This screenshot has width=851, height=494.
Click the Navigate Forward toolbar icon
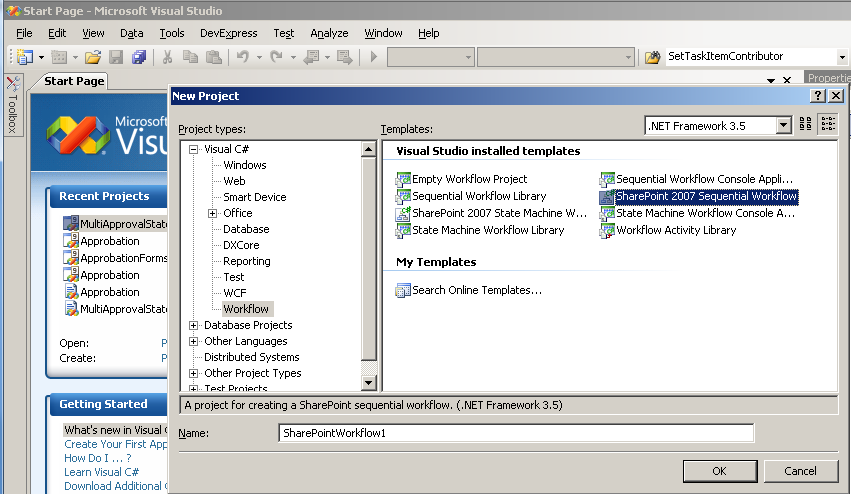pyautogui.click(x=345, y=56)
